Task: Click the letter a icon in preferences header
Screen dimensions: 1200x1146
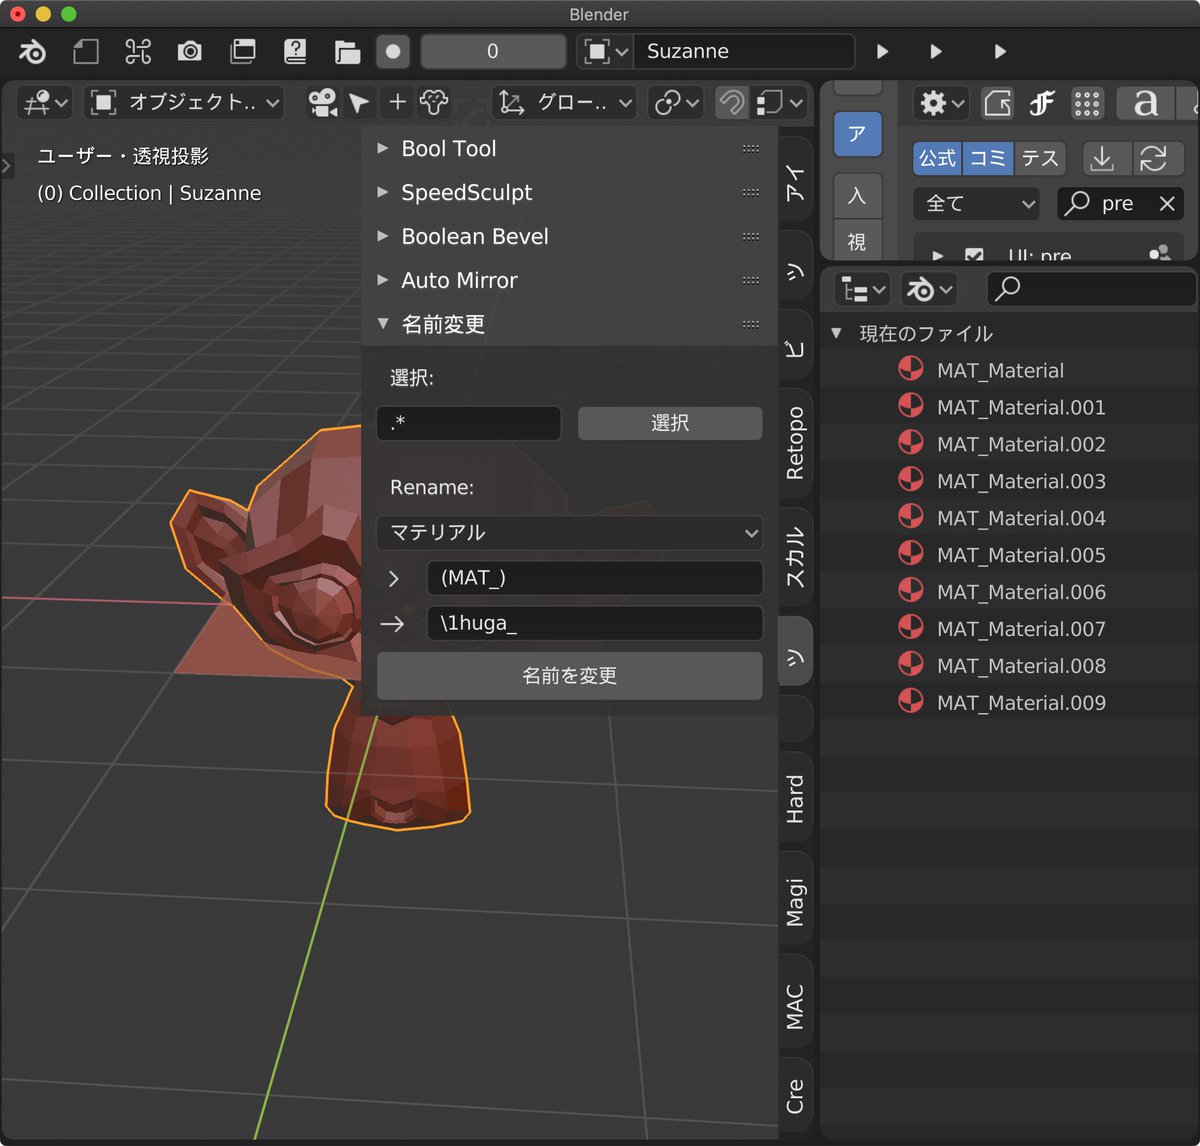Action: [1145, 103]
